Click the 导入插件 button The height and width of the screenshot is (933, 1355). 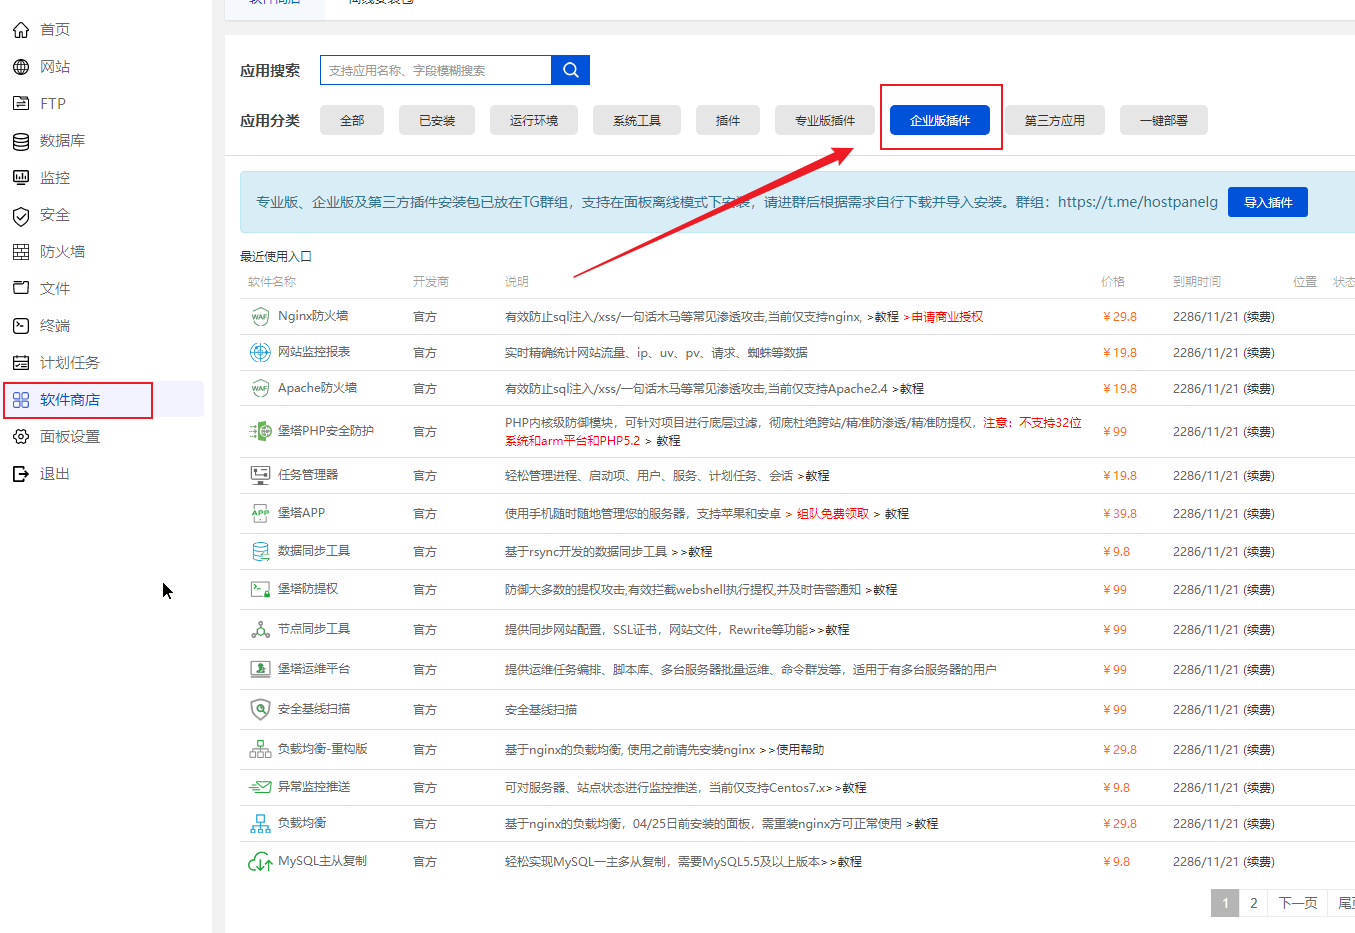pyautogui.click(x=1268, y=202)
